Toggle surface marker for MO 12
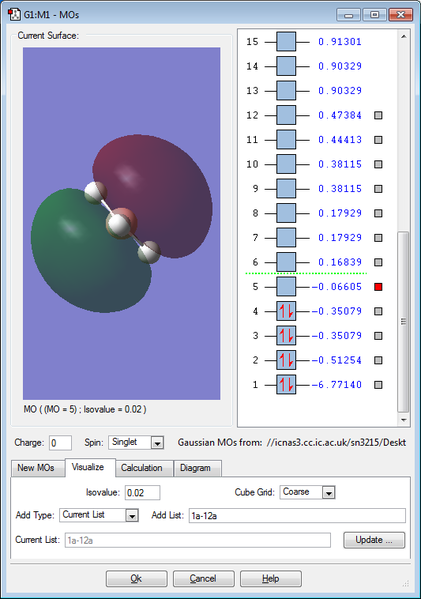Screen dimensions: 421x599 (x=378, y=115)
